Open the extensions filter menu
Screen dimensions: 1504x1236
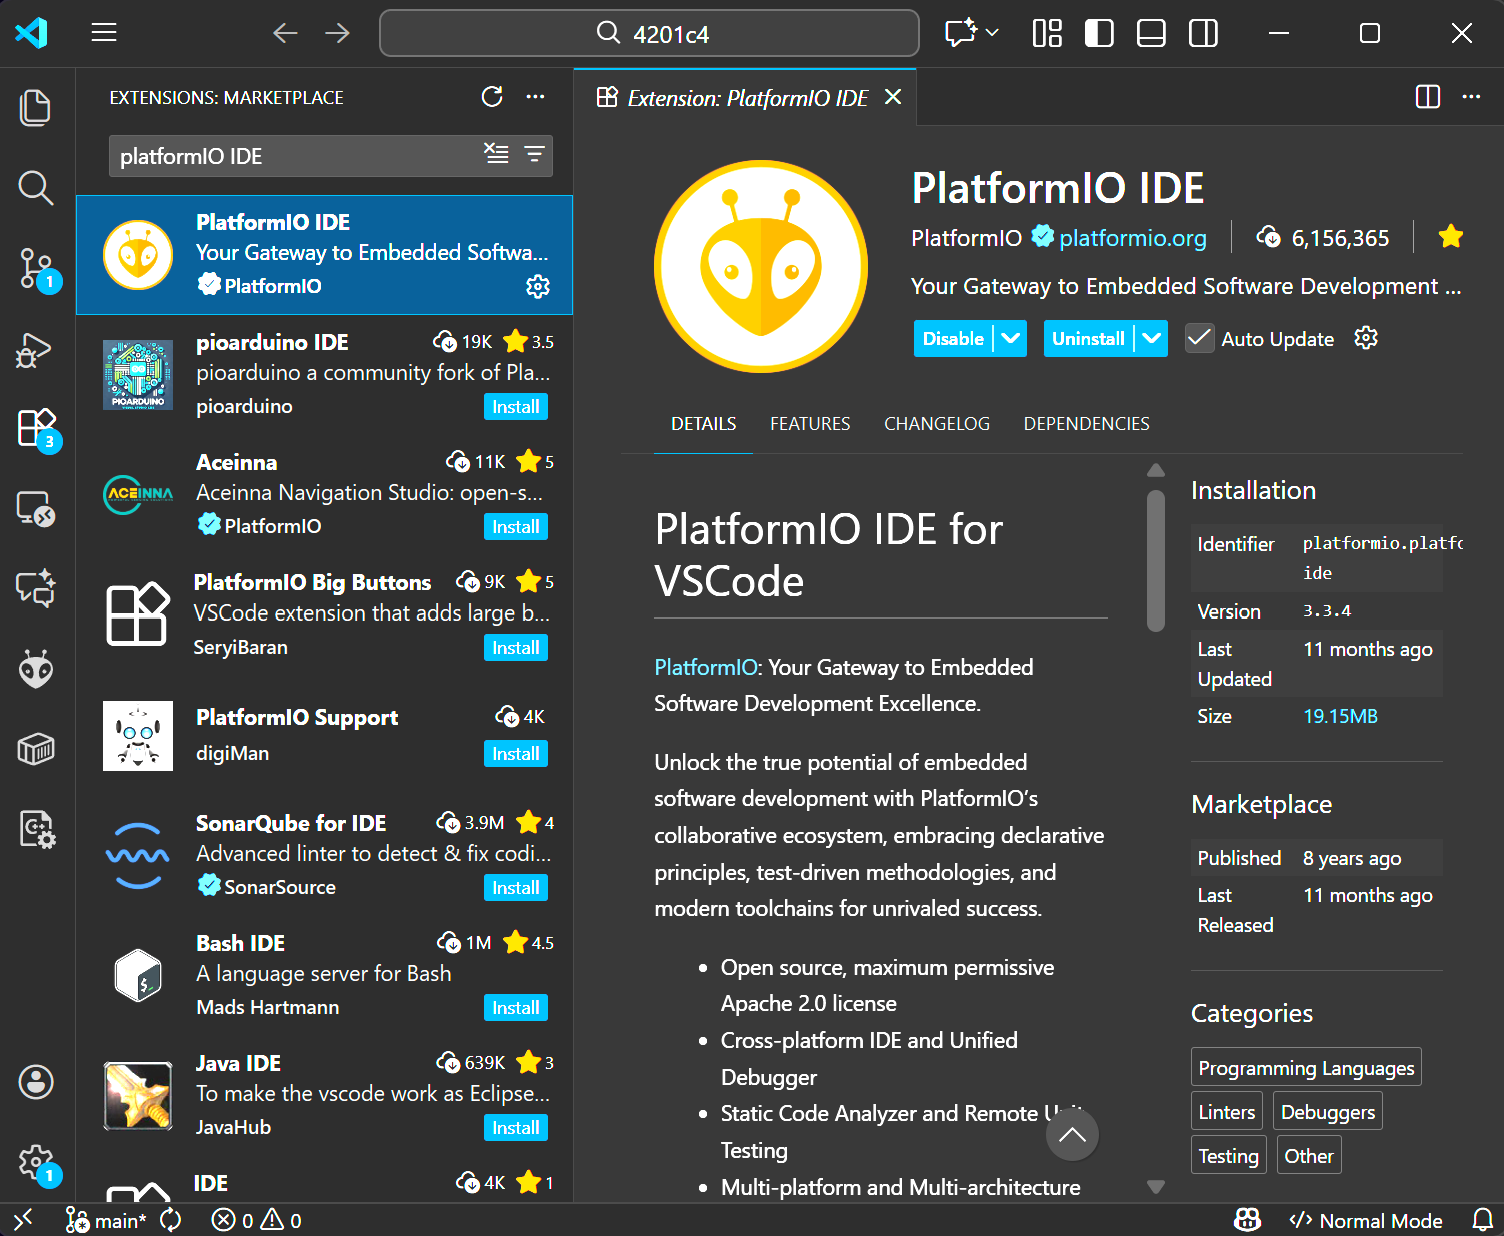pos(535,154)
